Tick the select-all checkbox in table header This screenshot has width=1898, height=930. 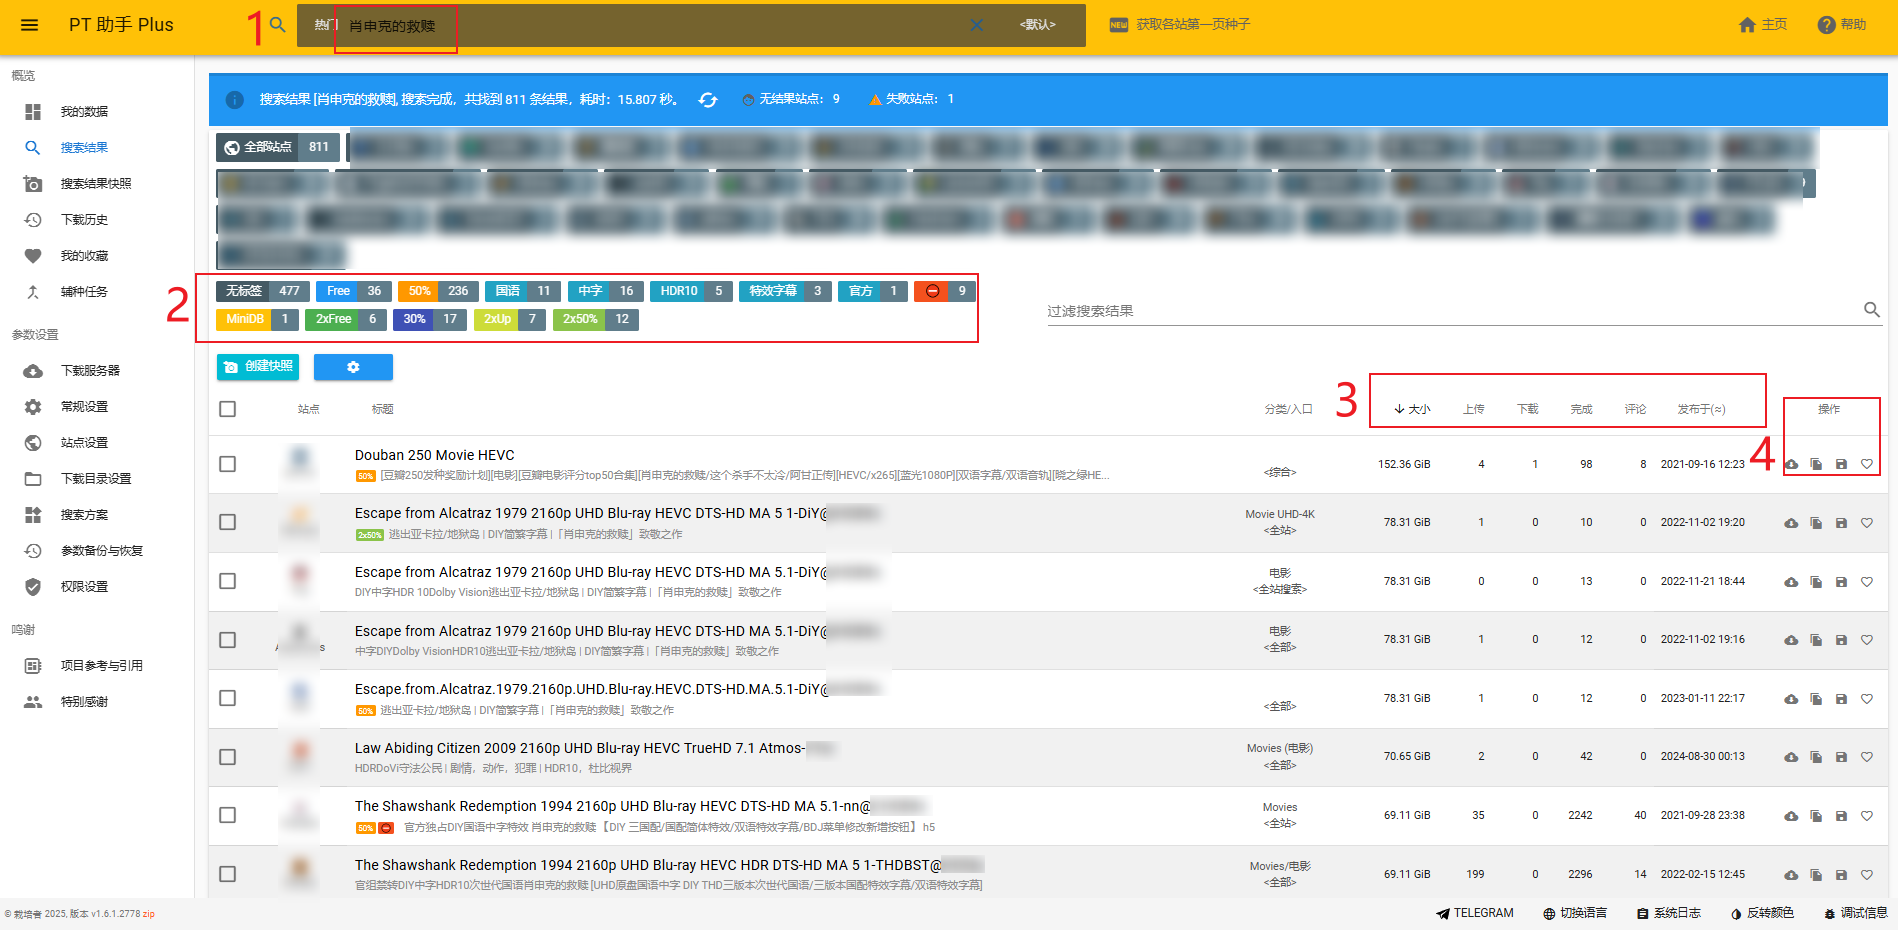[228, 409]
